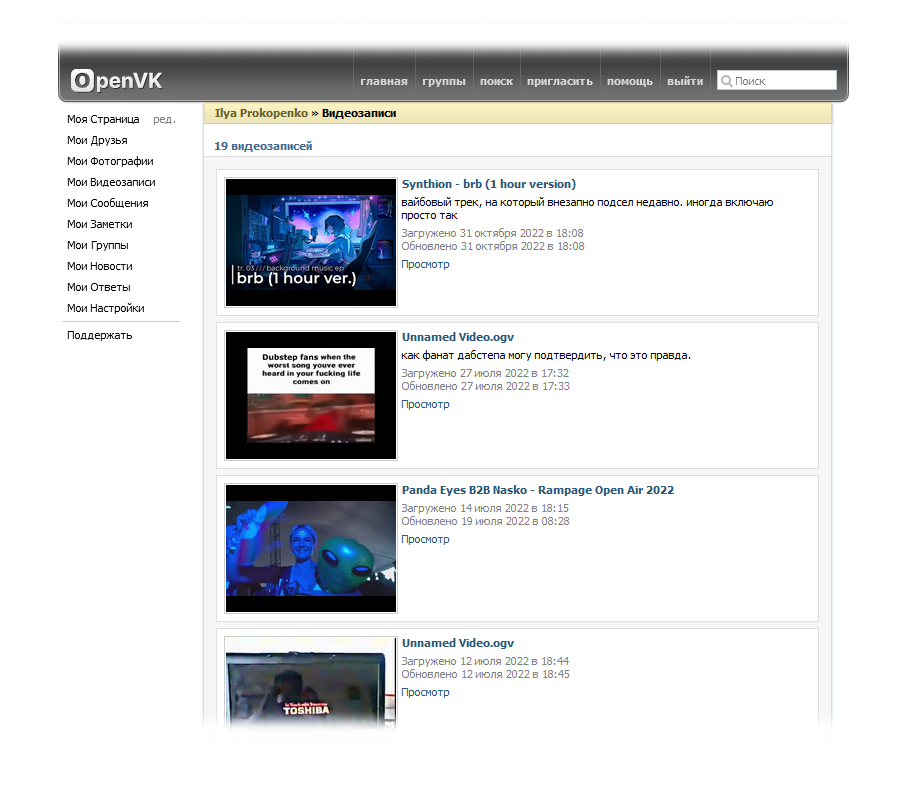Click the пригласить header link
This screenshot has width=910, height=800.
tap(560, 82)
